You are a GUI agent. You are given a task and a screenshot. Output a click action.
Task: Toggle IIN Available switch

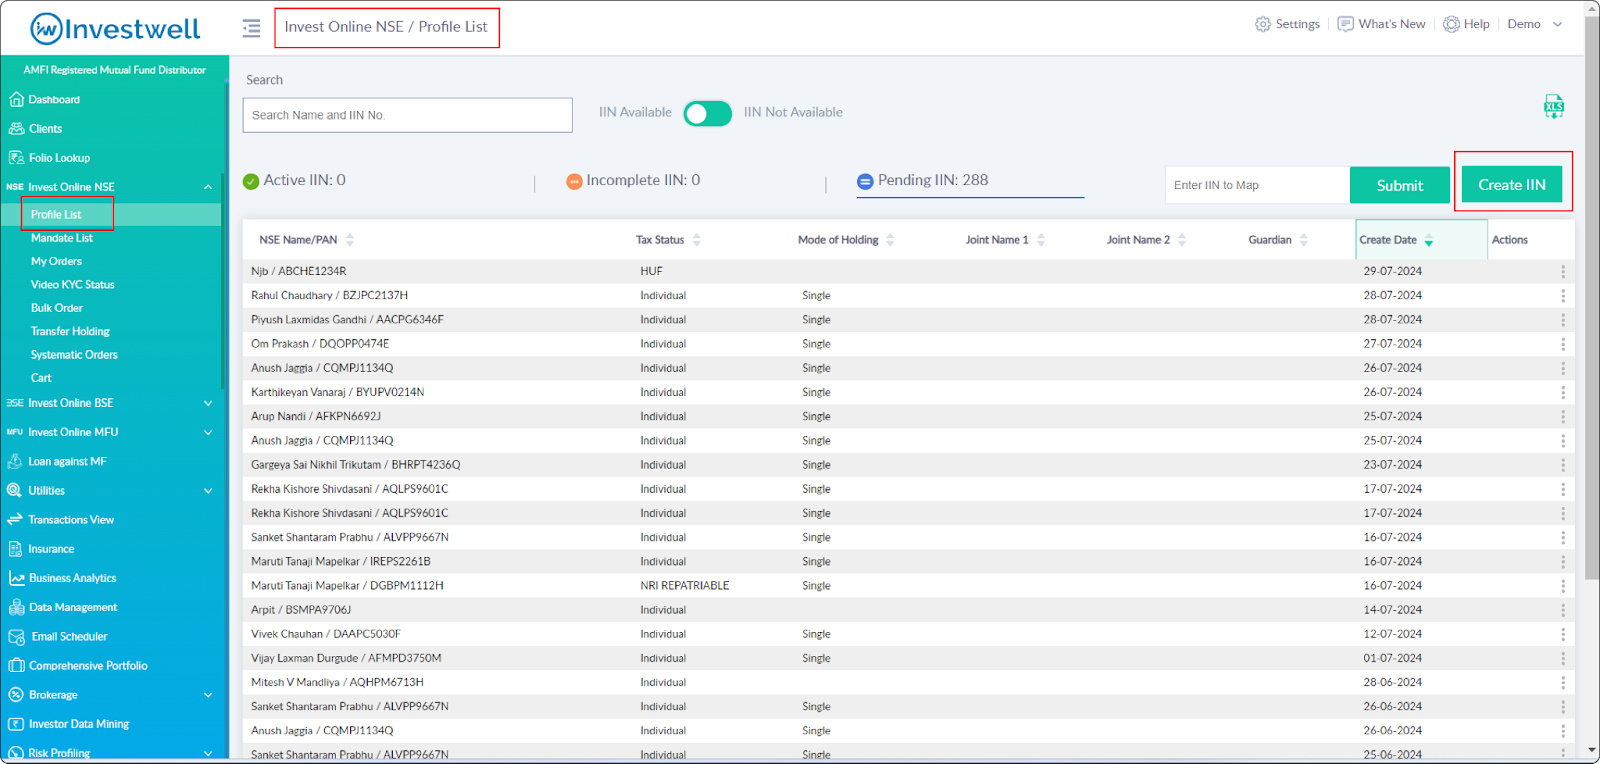click(x=708, y=113)
